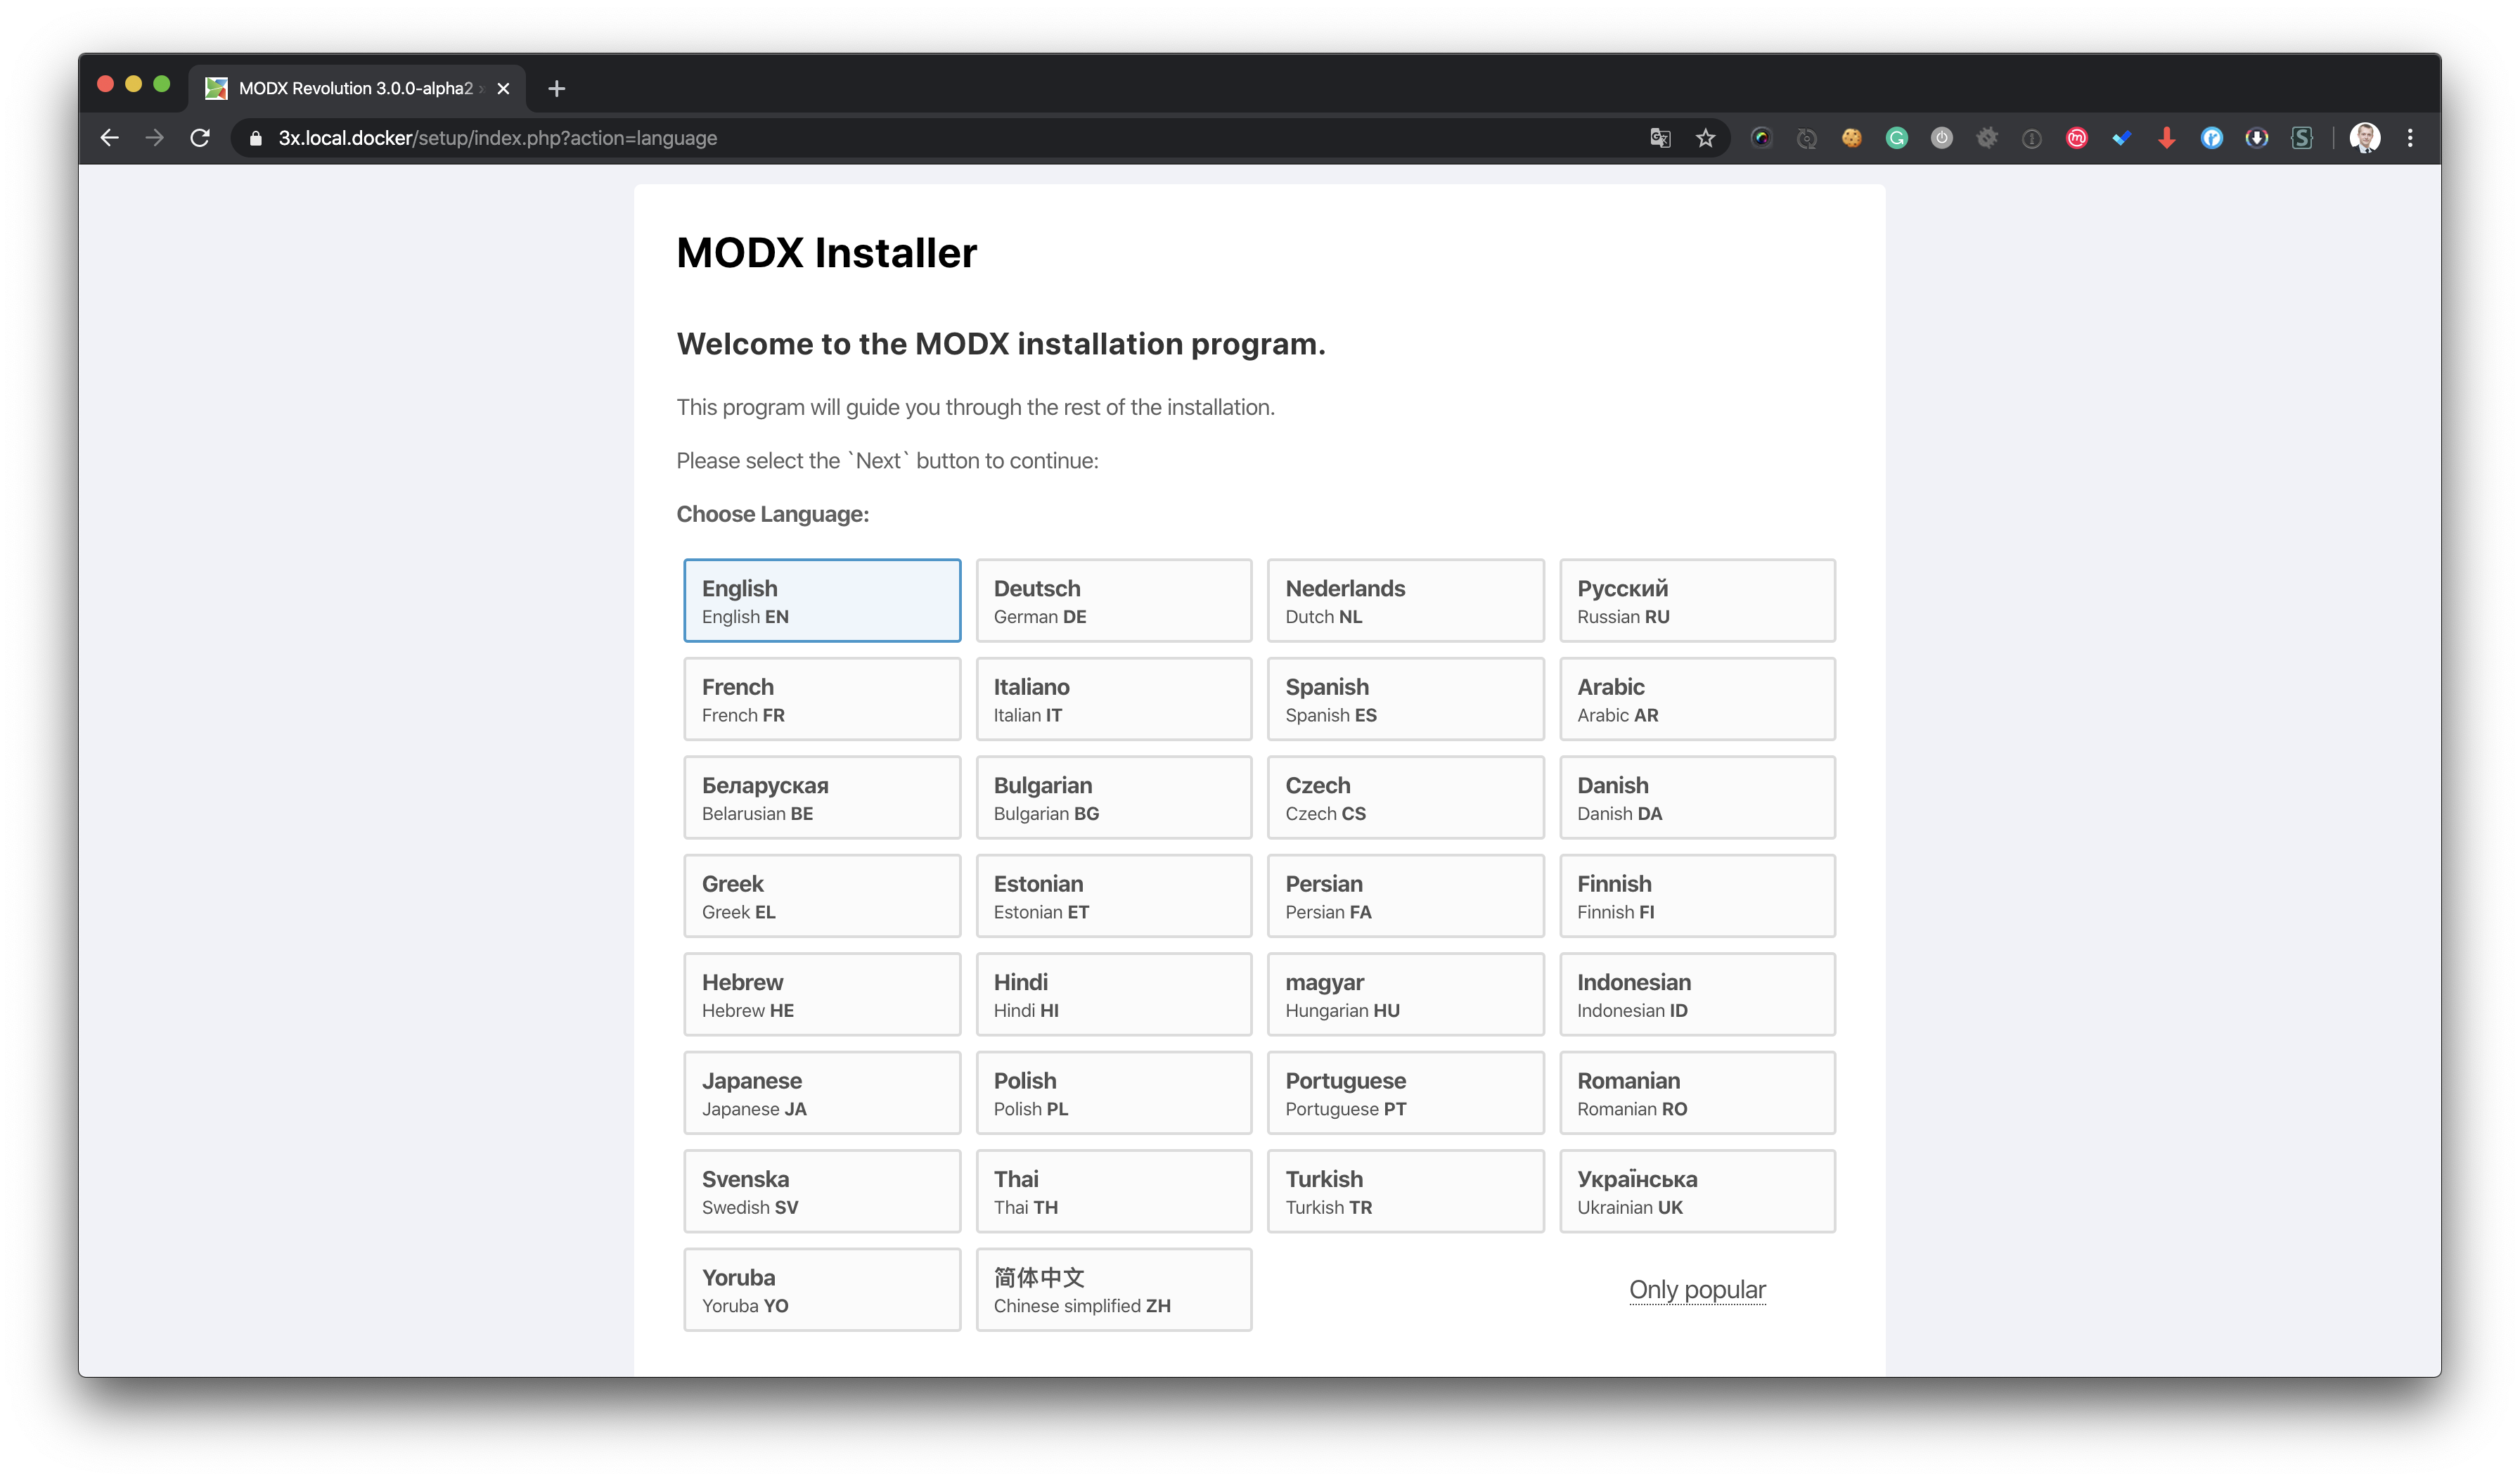Click the browser forward arrow
This screenshot has width=2520, height=1481.
click(x=154, y=138)
